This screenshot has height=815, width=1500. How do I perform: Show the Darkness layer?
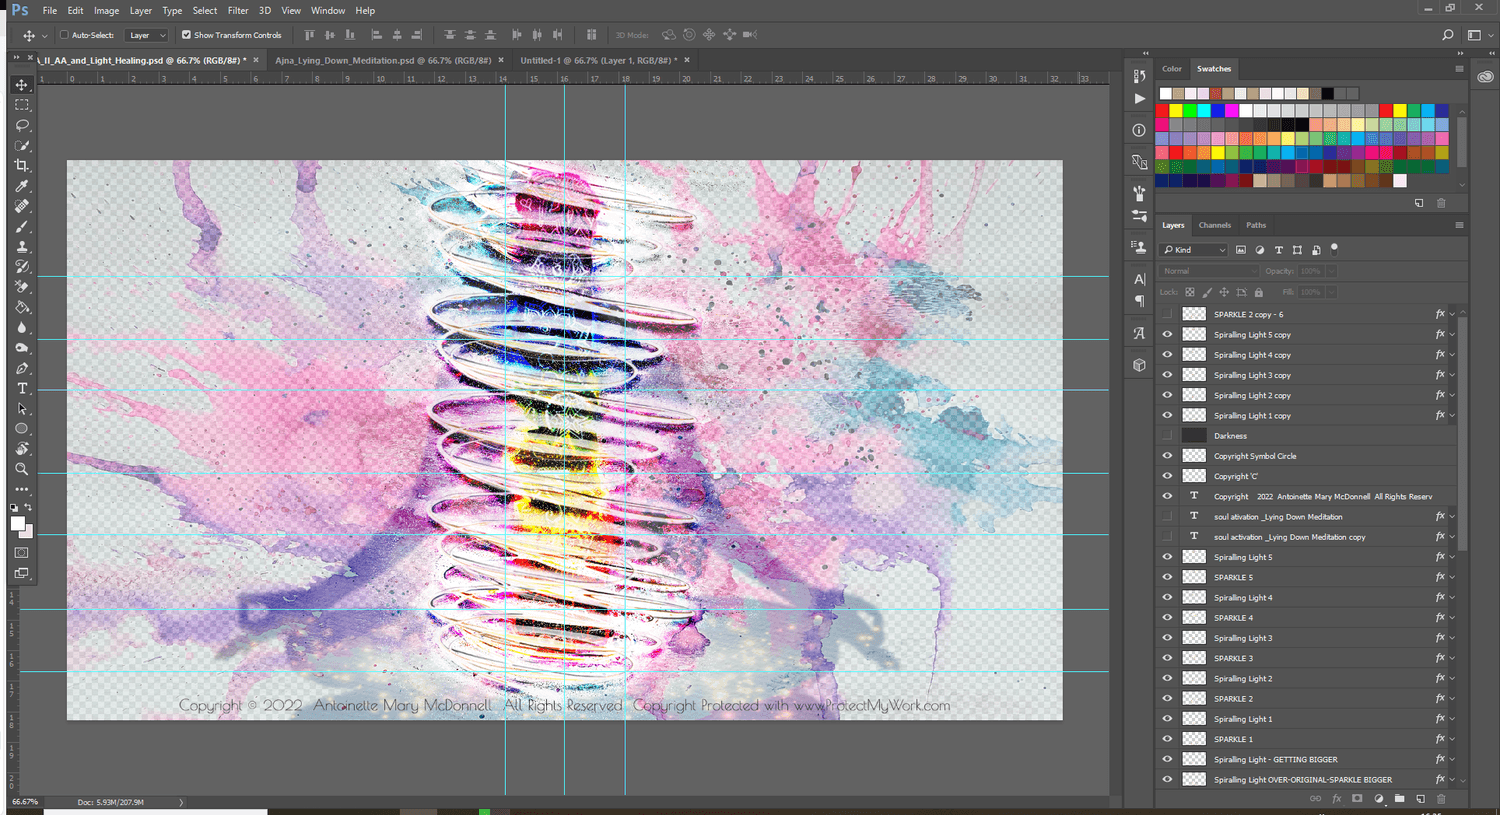[x=1167, y=436]
